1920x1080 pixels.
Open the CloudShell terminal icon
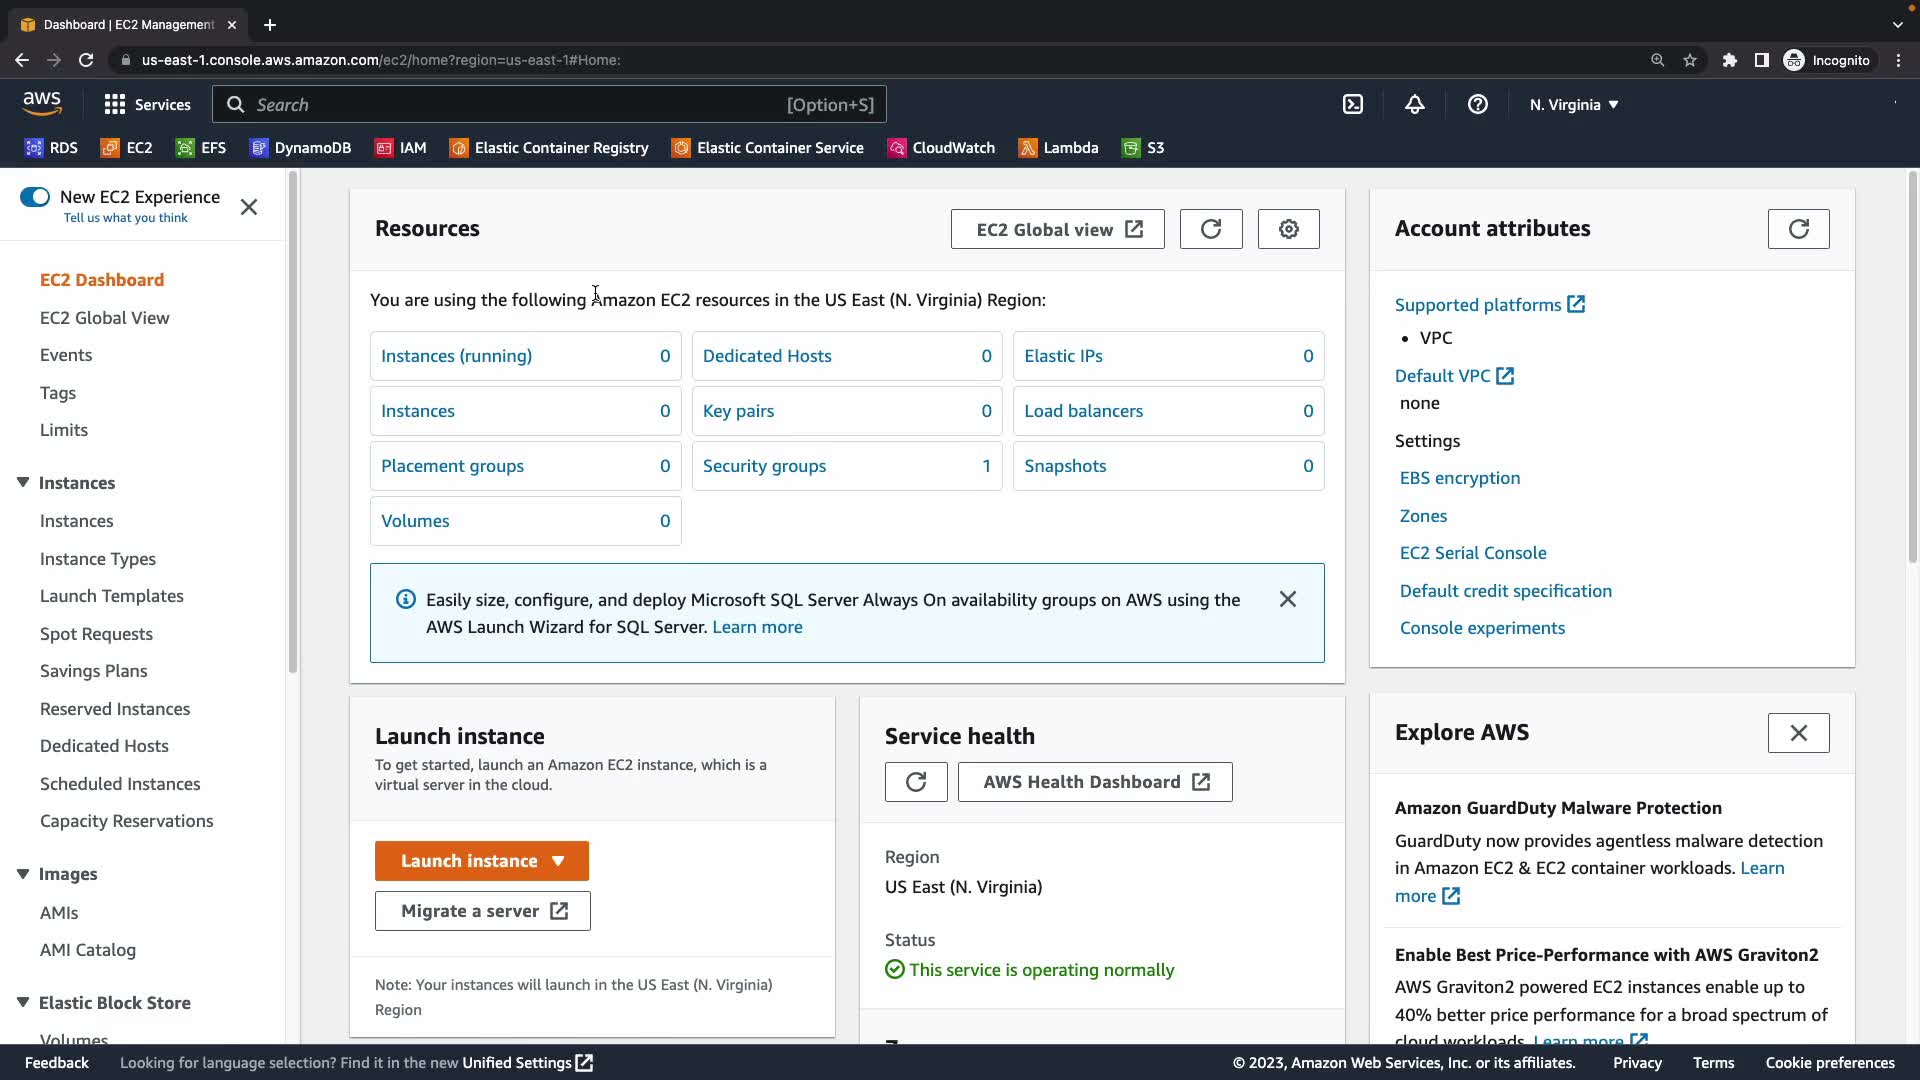(x=1352, y=104)
